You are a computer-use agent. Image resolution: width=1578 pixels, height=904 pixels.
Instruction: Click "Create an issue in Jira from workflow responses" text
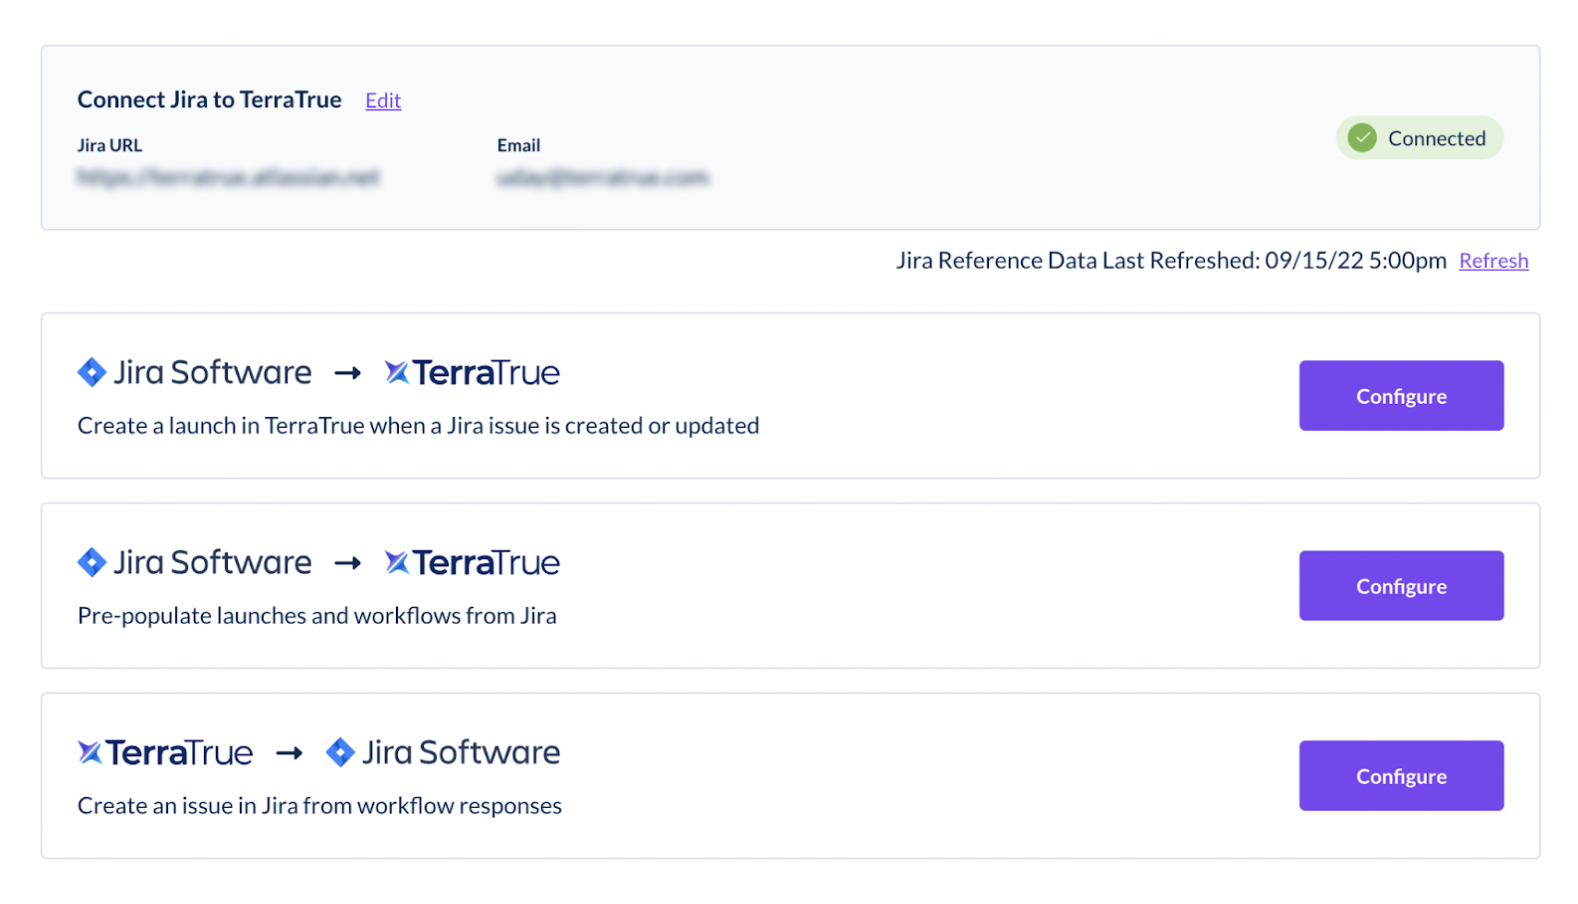[x=319, y=806]
